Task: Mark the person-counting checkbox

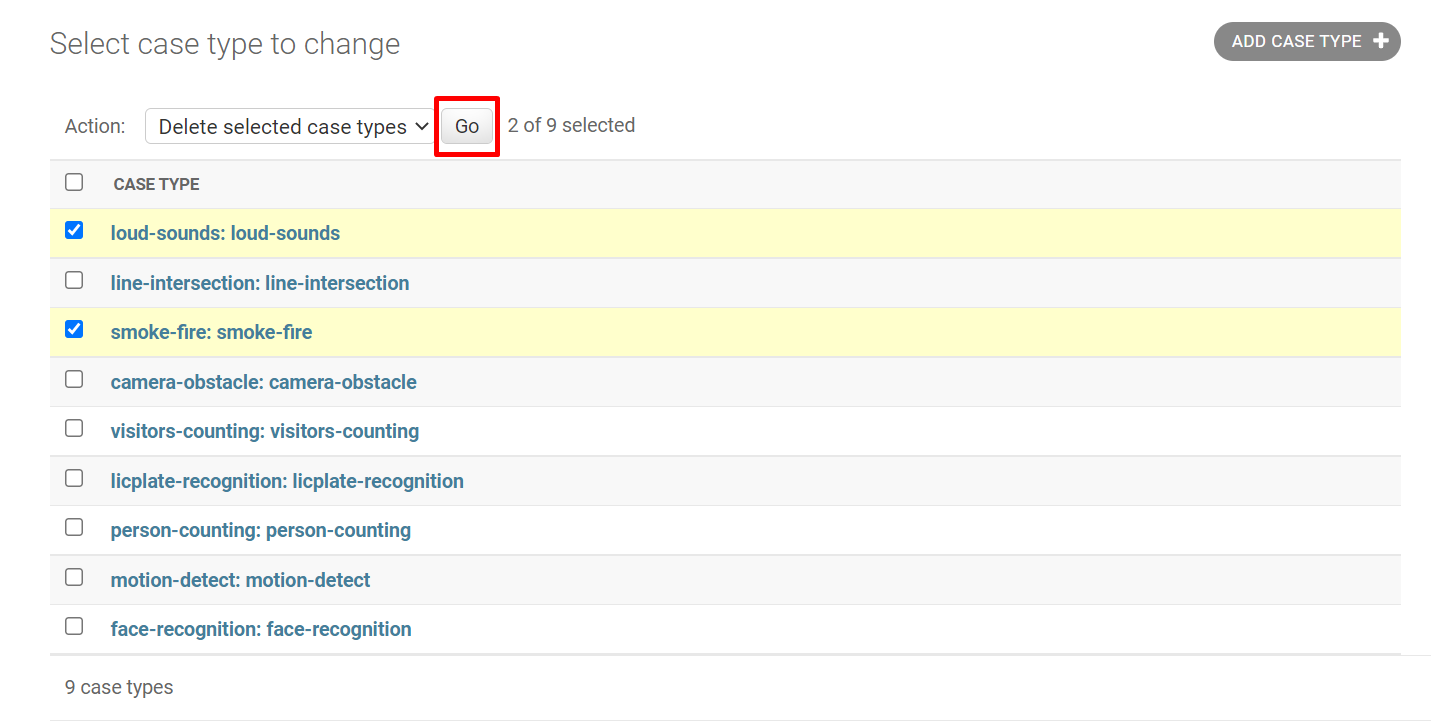Action: click(74, 528)
